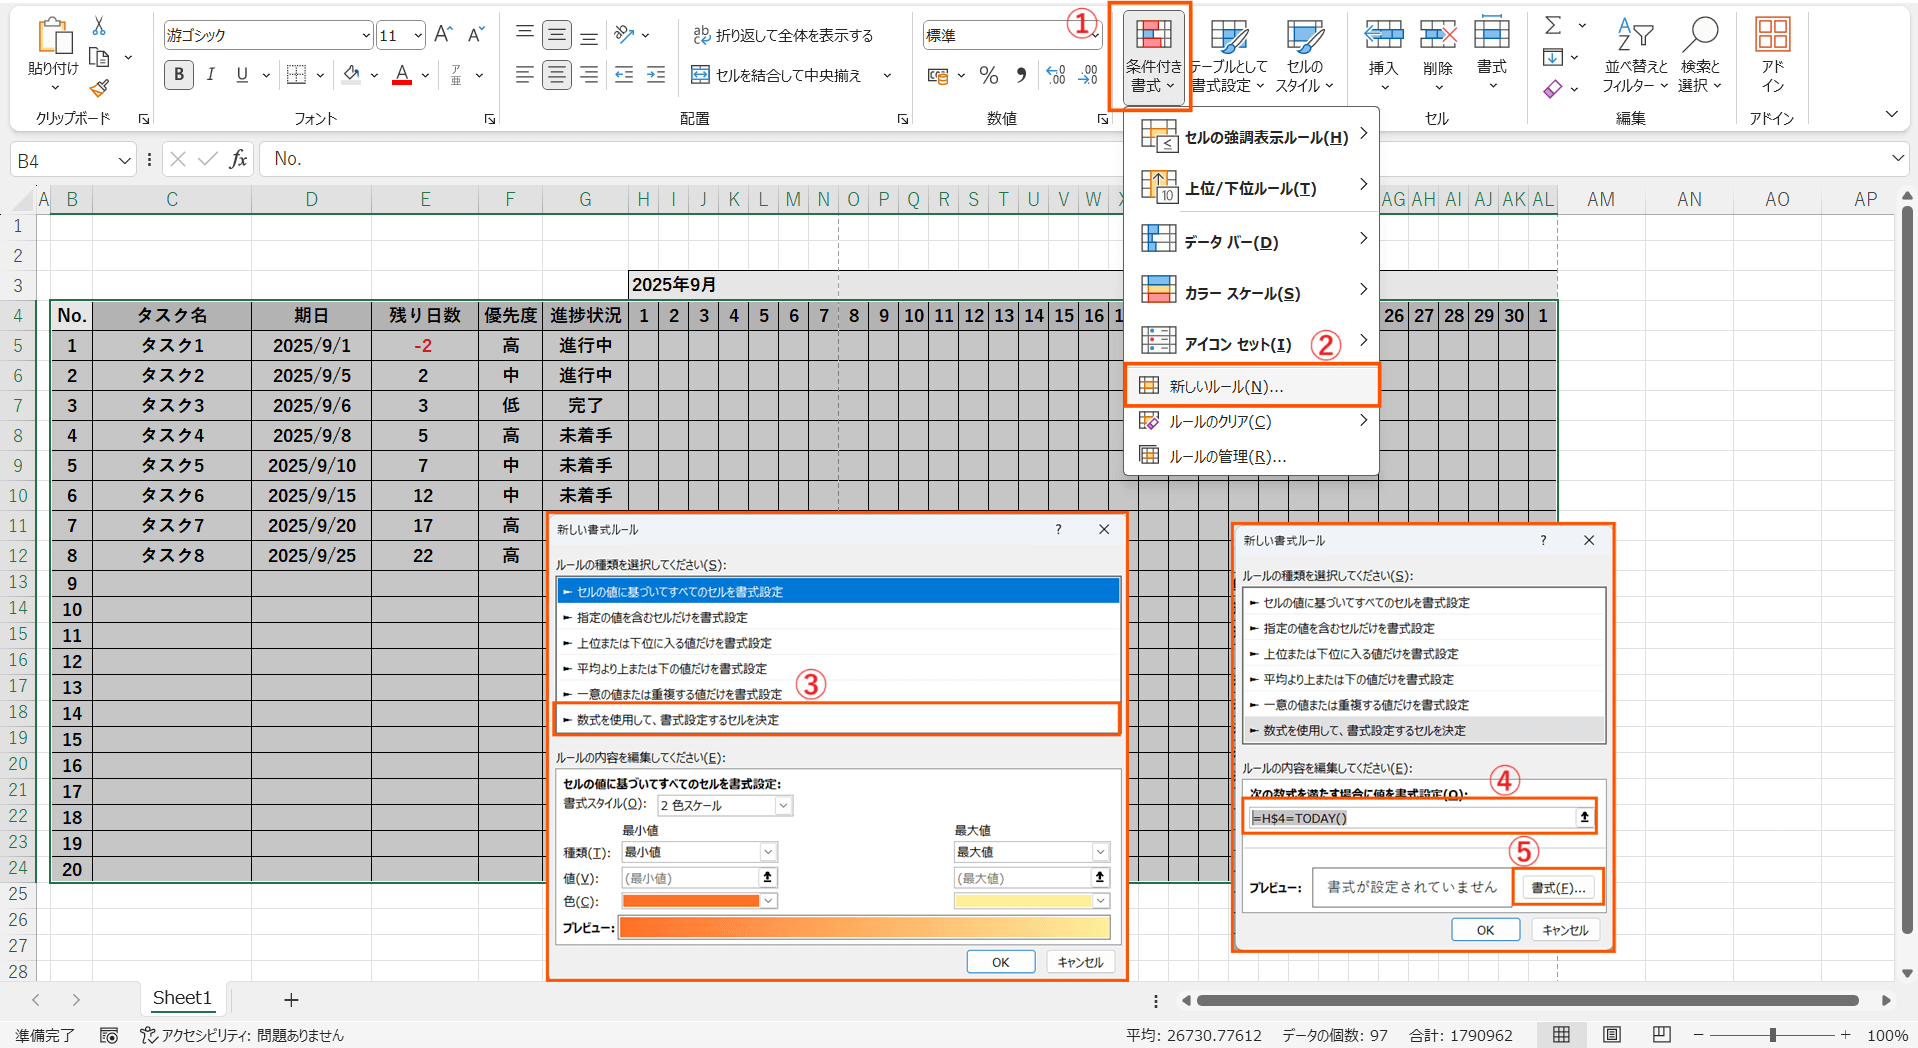Viewport: 1918px width, 1048px height.
Task: Click the orange minimum color swatch
Action: click(x=690, y=901)
